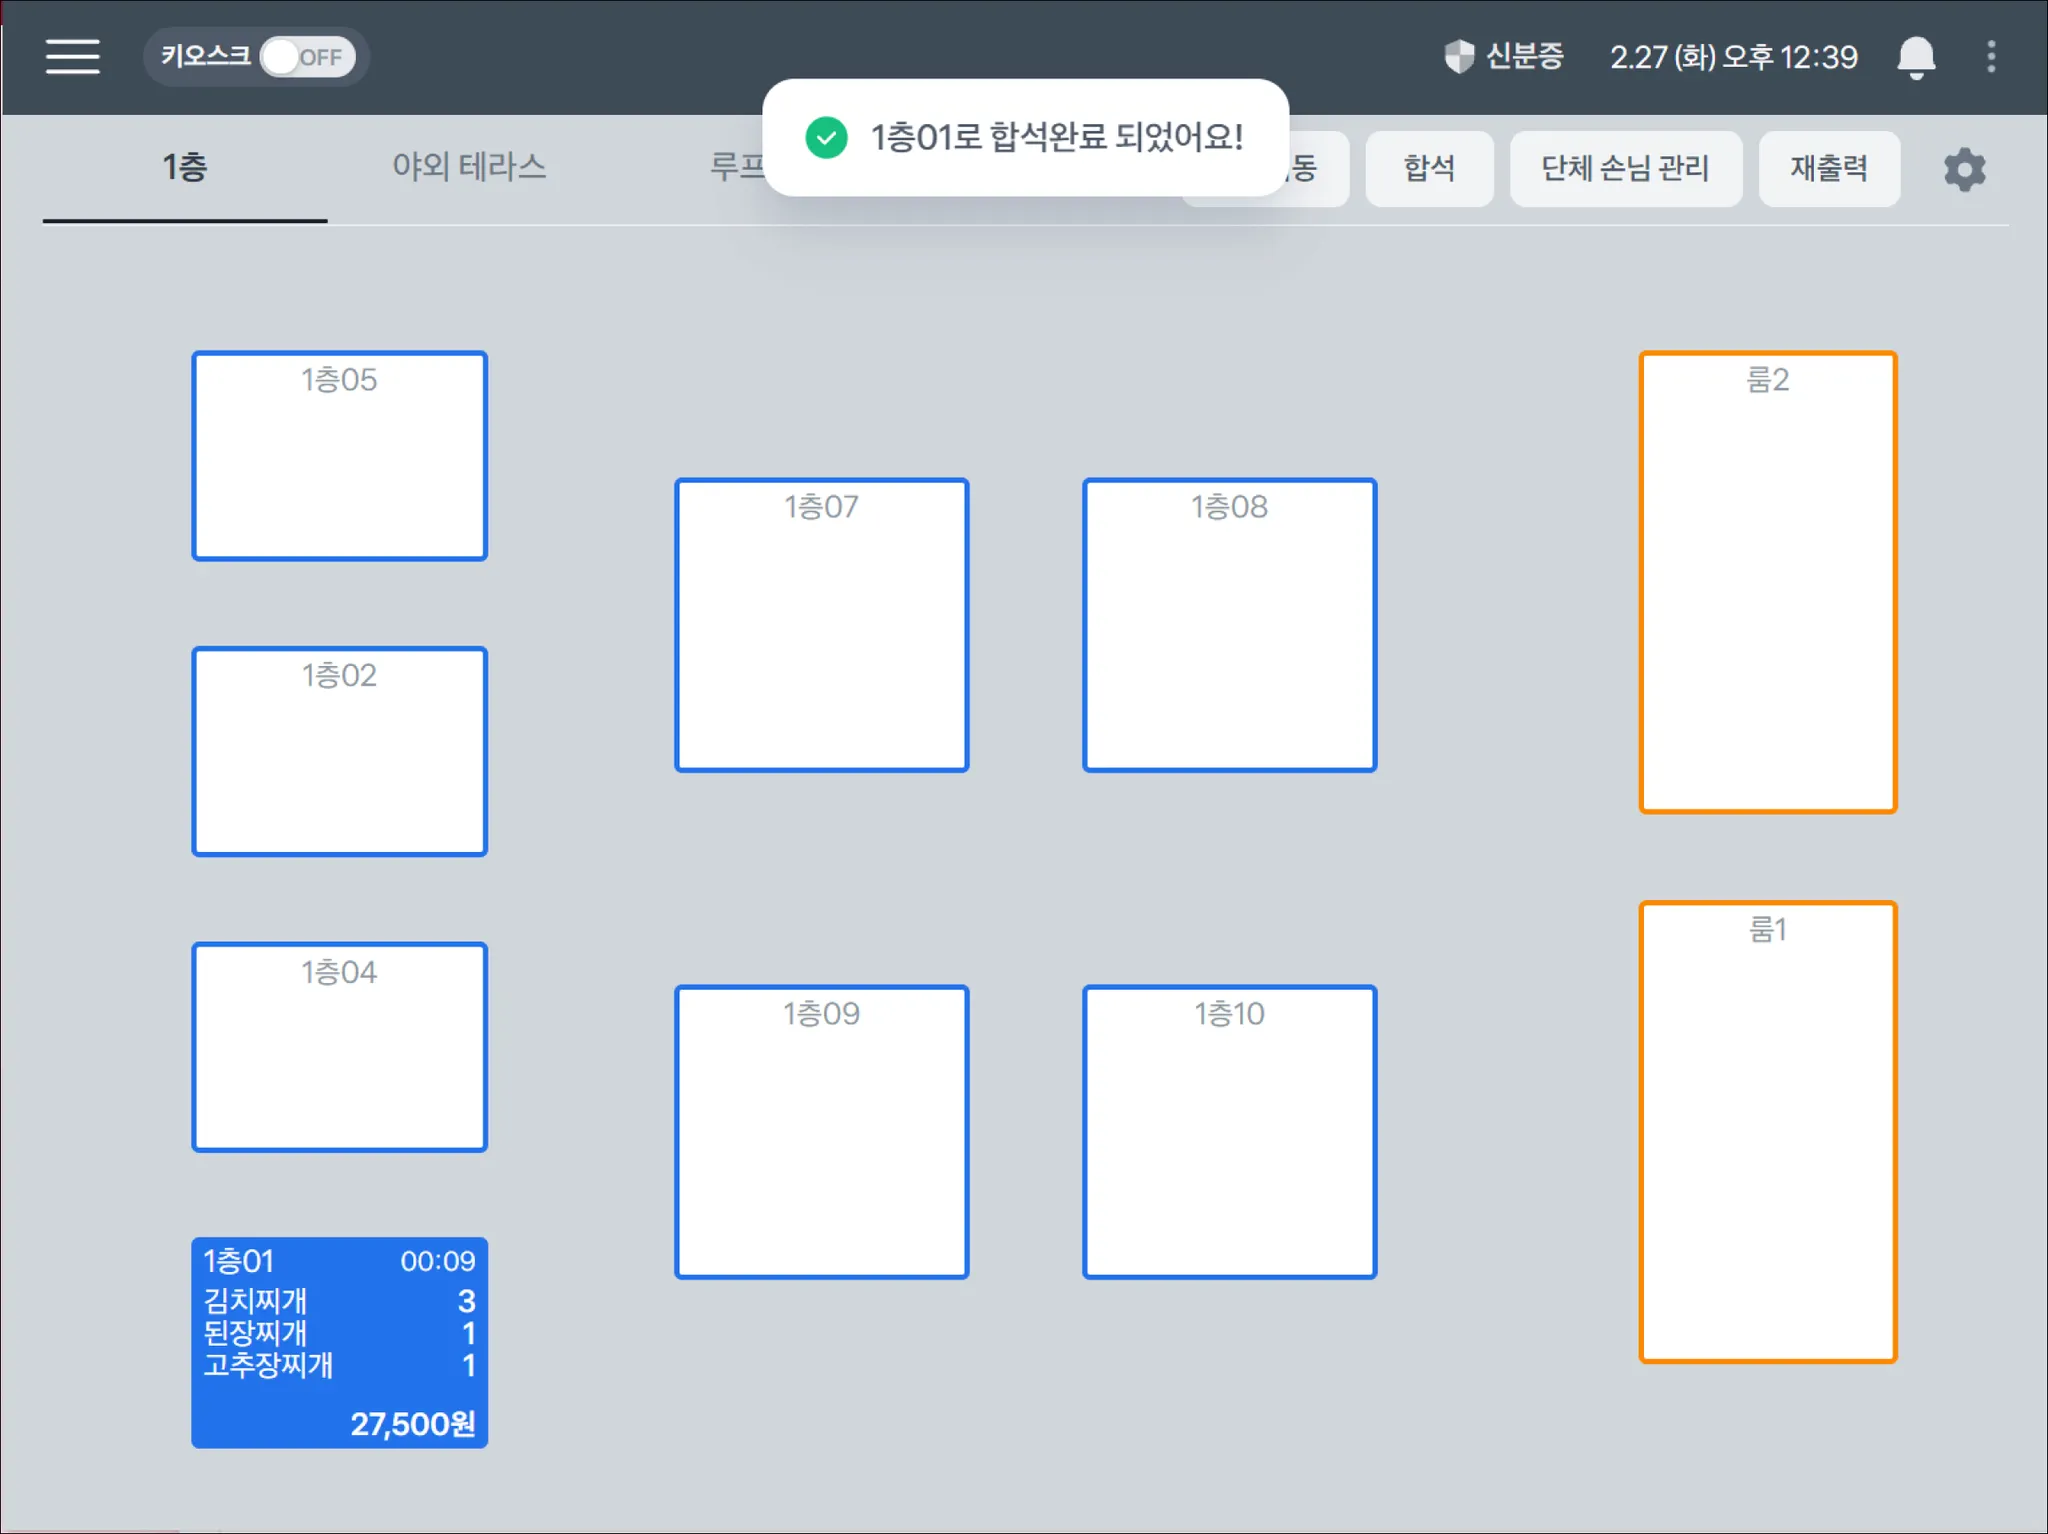This screenshot has width=2048, height=1534.
Task: Open the notification bell
Action: (x=1915, y=57)
